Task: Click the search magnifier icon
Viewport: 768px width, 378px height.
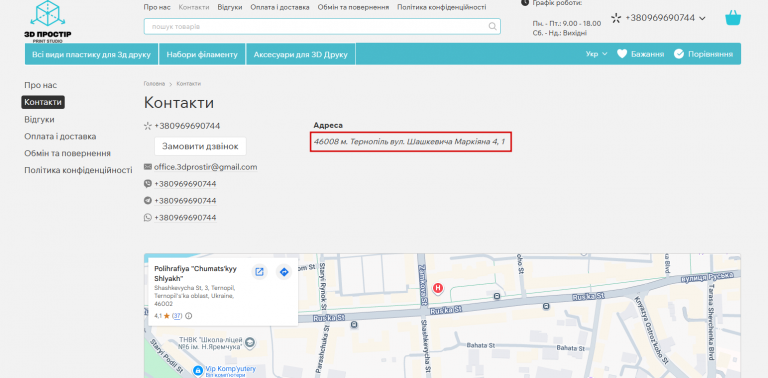Action: [492, 26]
